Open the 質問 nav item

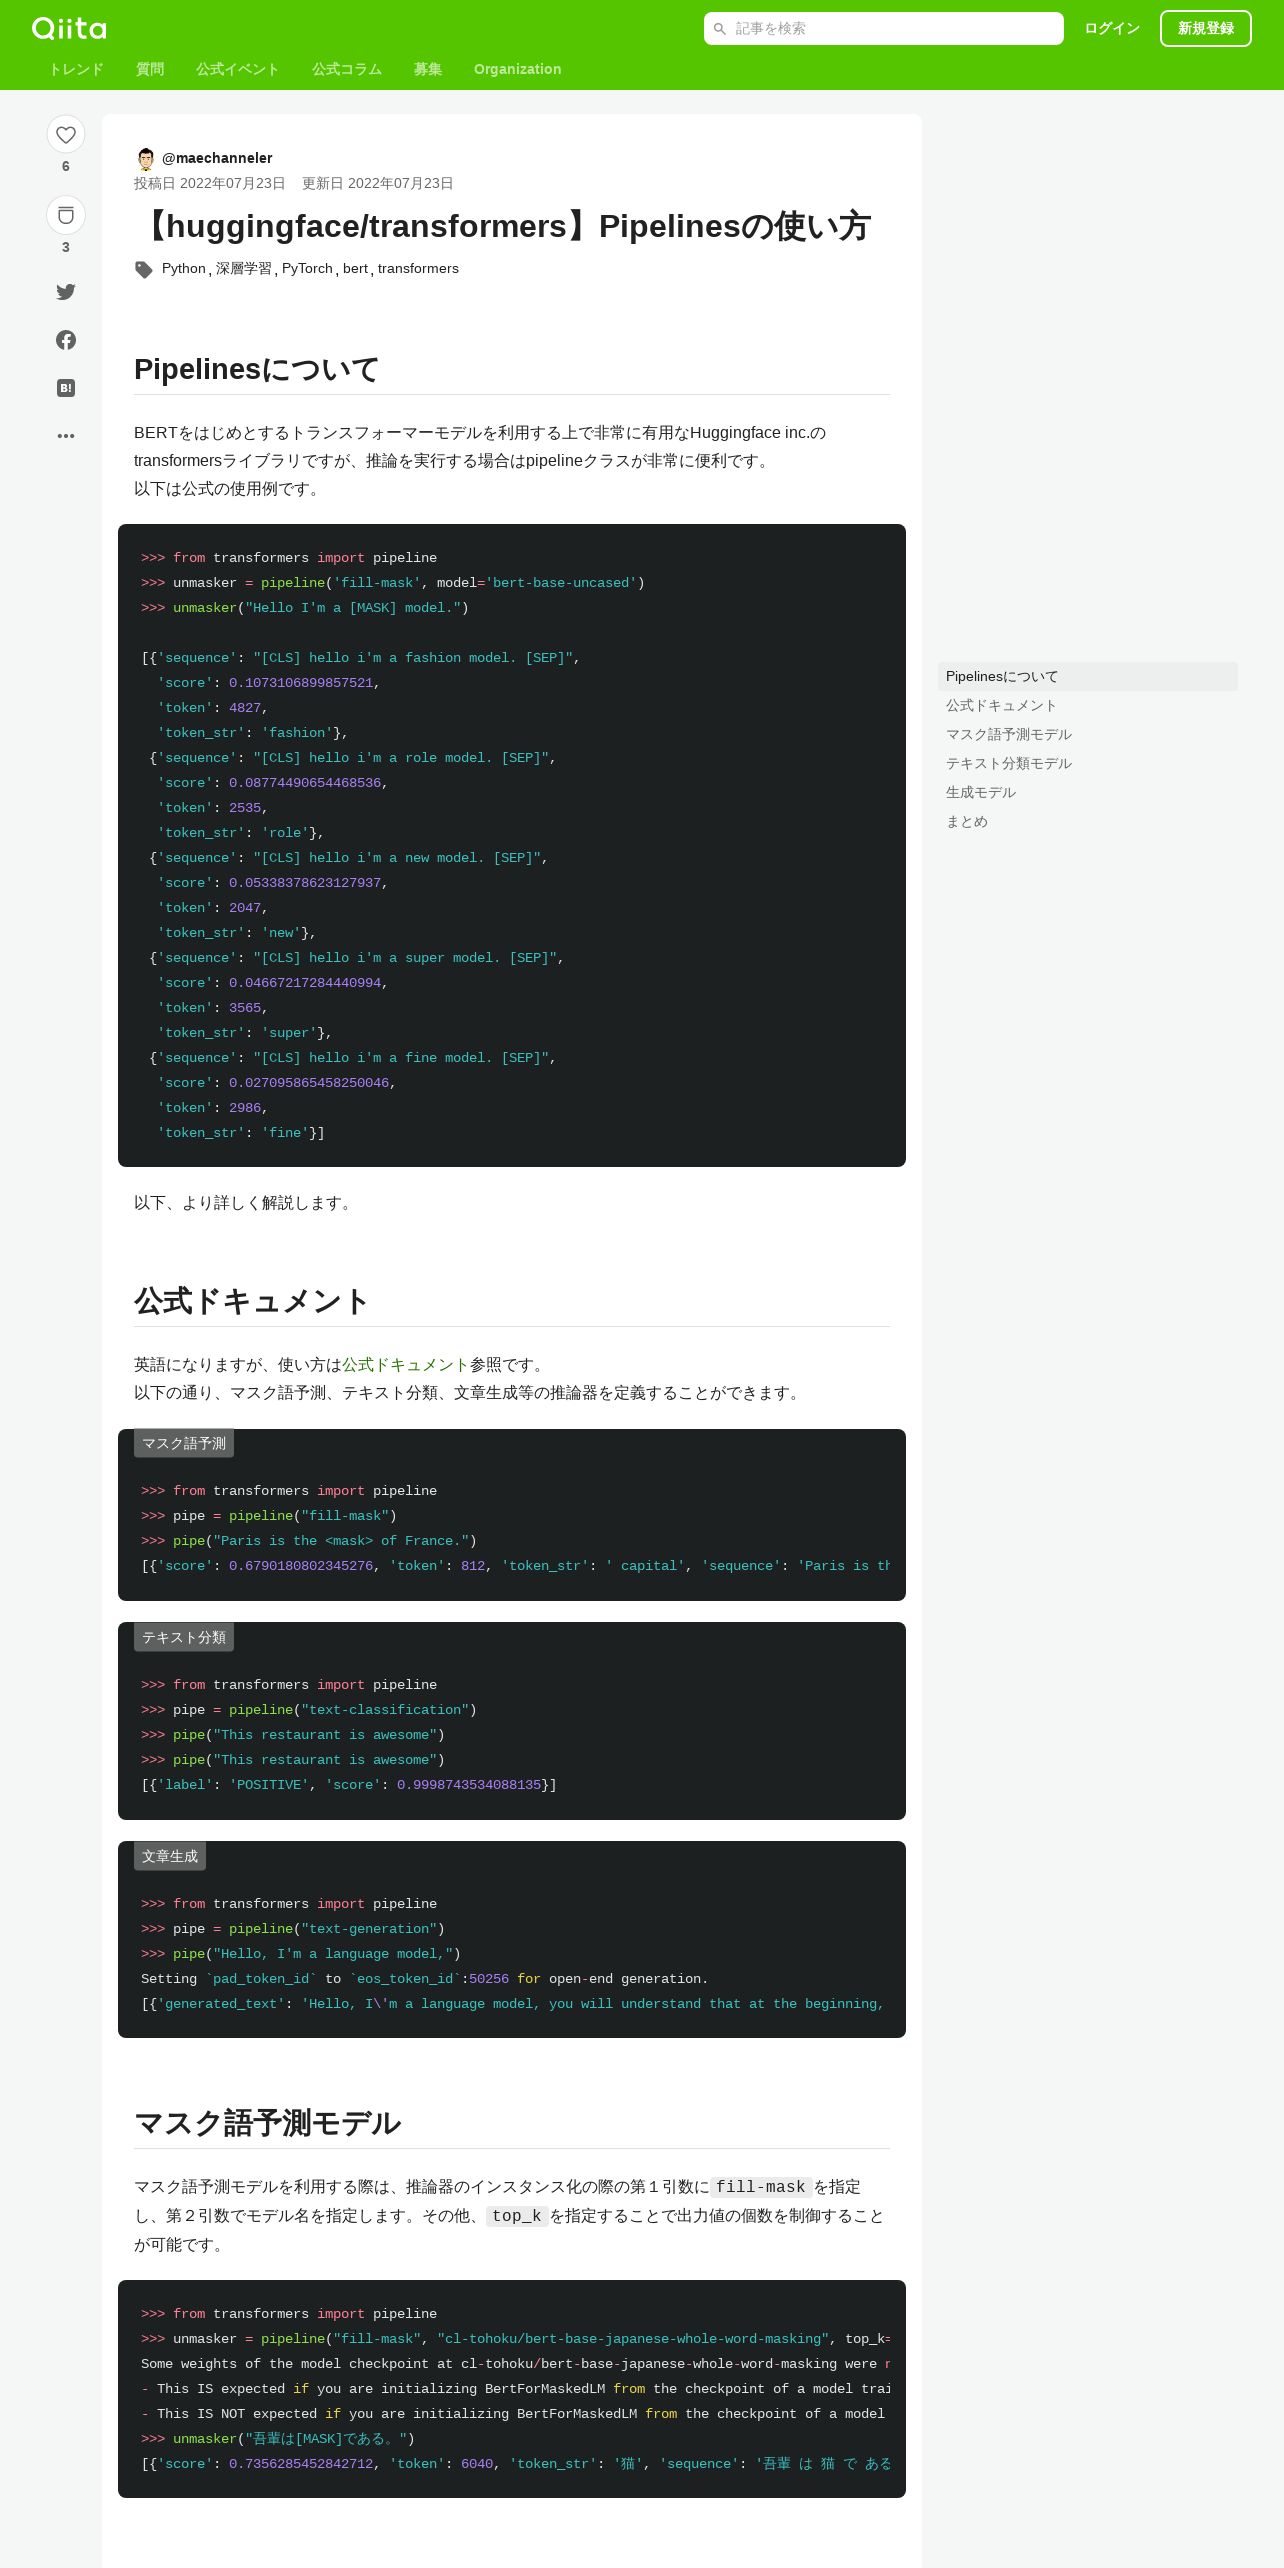click(x=150, y=69)
